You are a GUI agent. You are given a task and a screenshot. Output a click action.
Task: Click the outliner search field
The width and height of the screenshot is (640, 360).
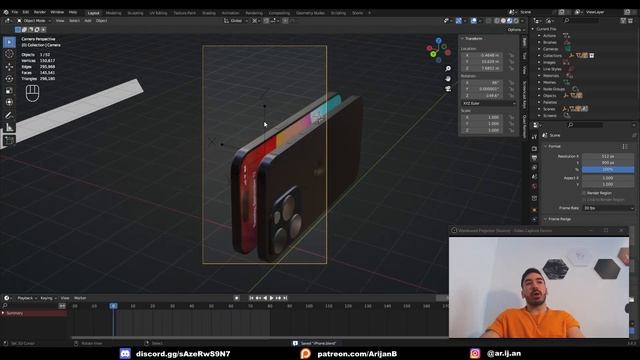point(582,20)
